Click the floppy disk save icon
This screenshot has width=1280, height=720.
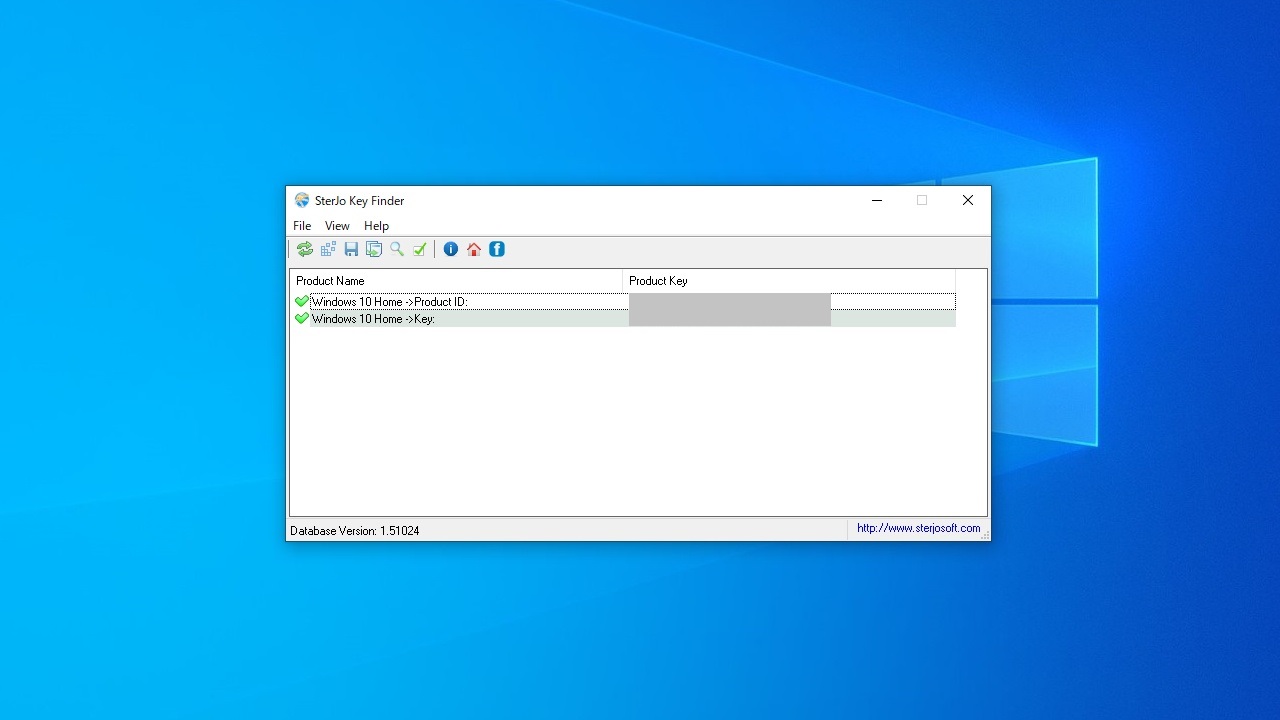(x=351, y=249)
